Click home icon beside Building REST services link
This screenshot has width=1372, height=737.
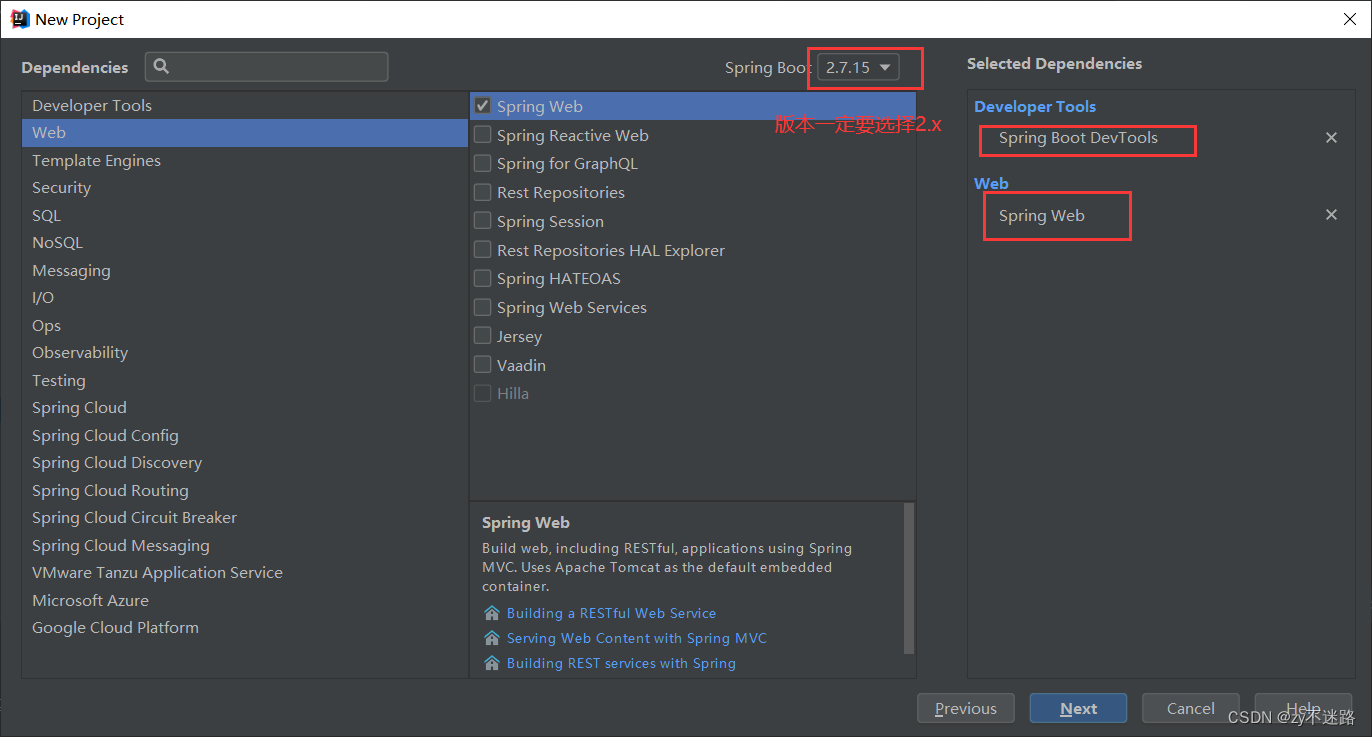tap(491, 663)
